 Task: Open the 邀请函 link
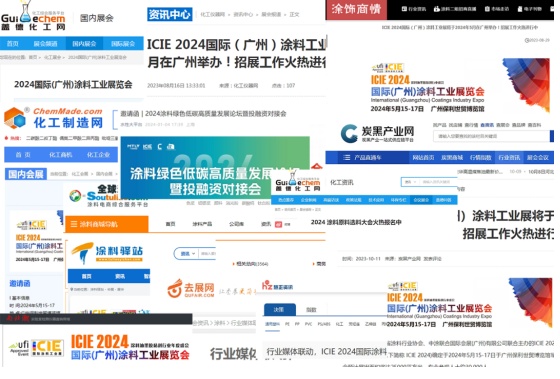(x=20, y=283)
